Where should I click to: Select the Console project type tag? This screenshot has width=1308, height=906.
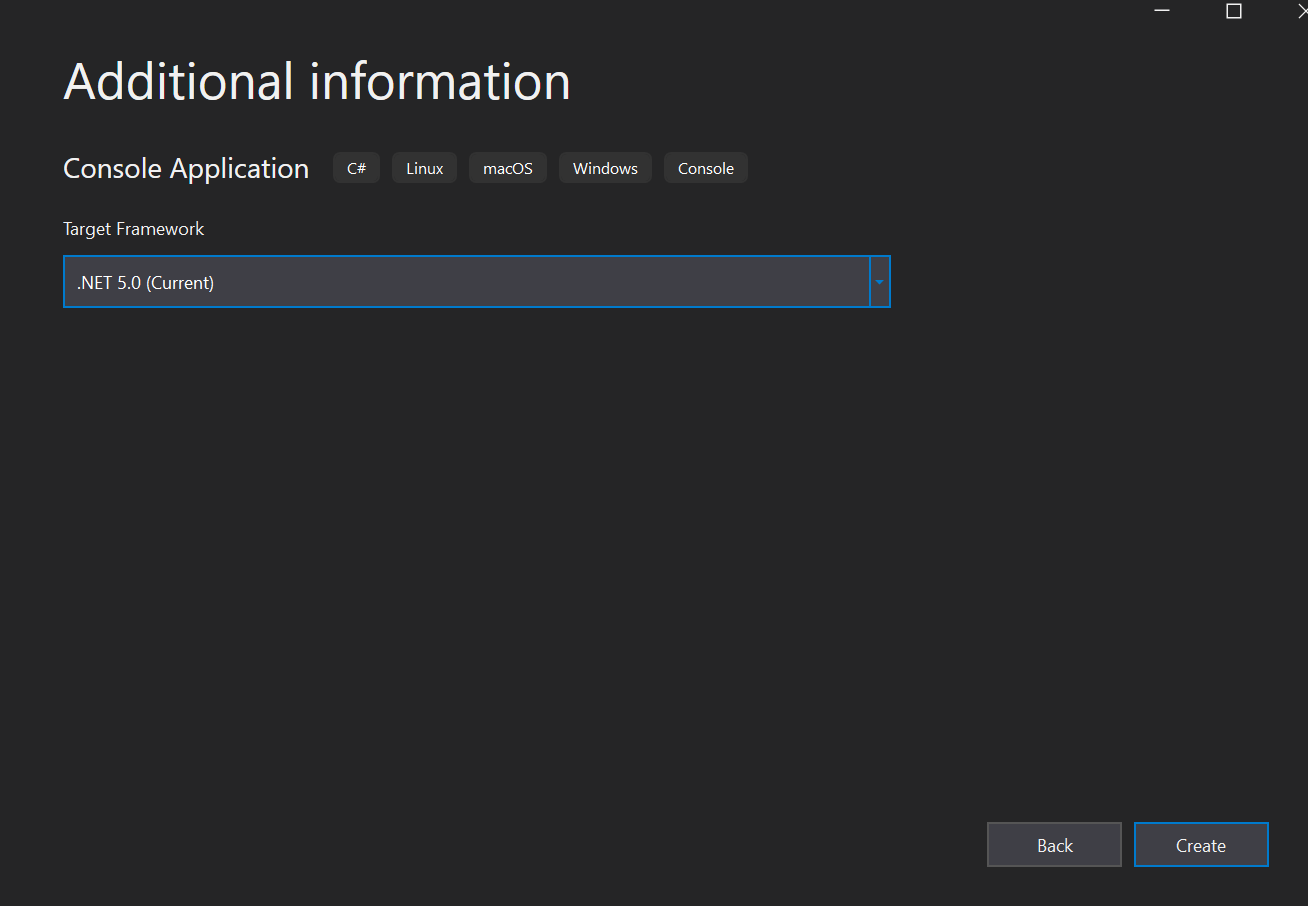705,167
